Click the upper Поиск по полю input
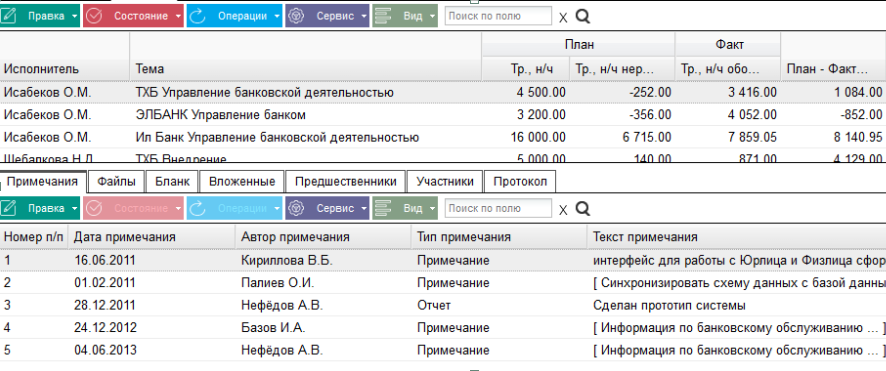 [x=498, y=16]
